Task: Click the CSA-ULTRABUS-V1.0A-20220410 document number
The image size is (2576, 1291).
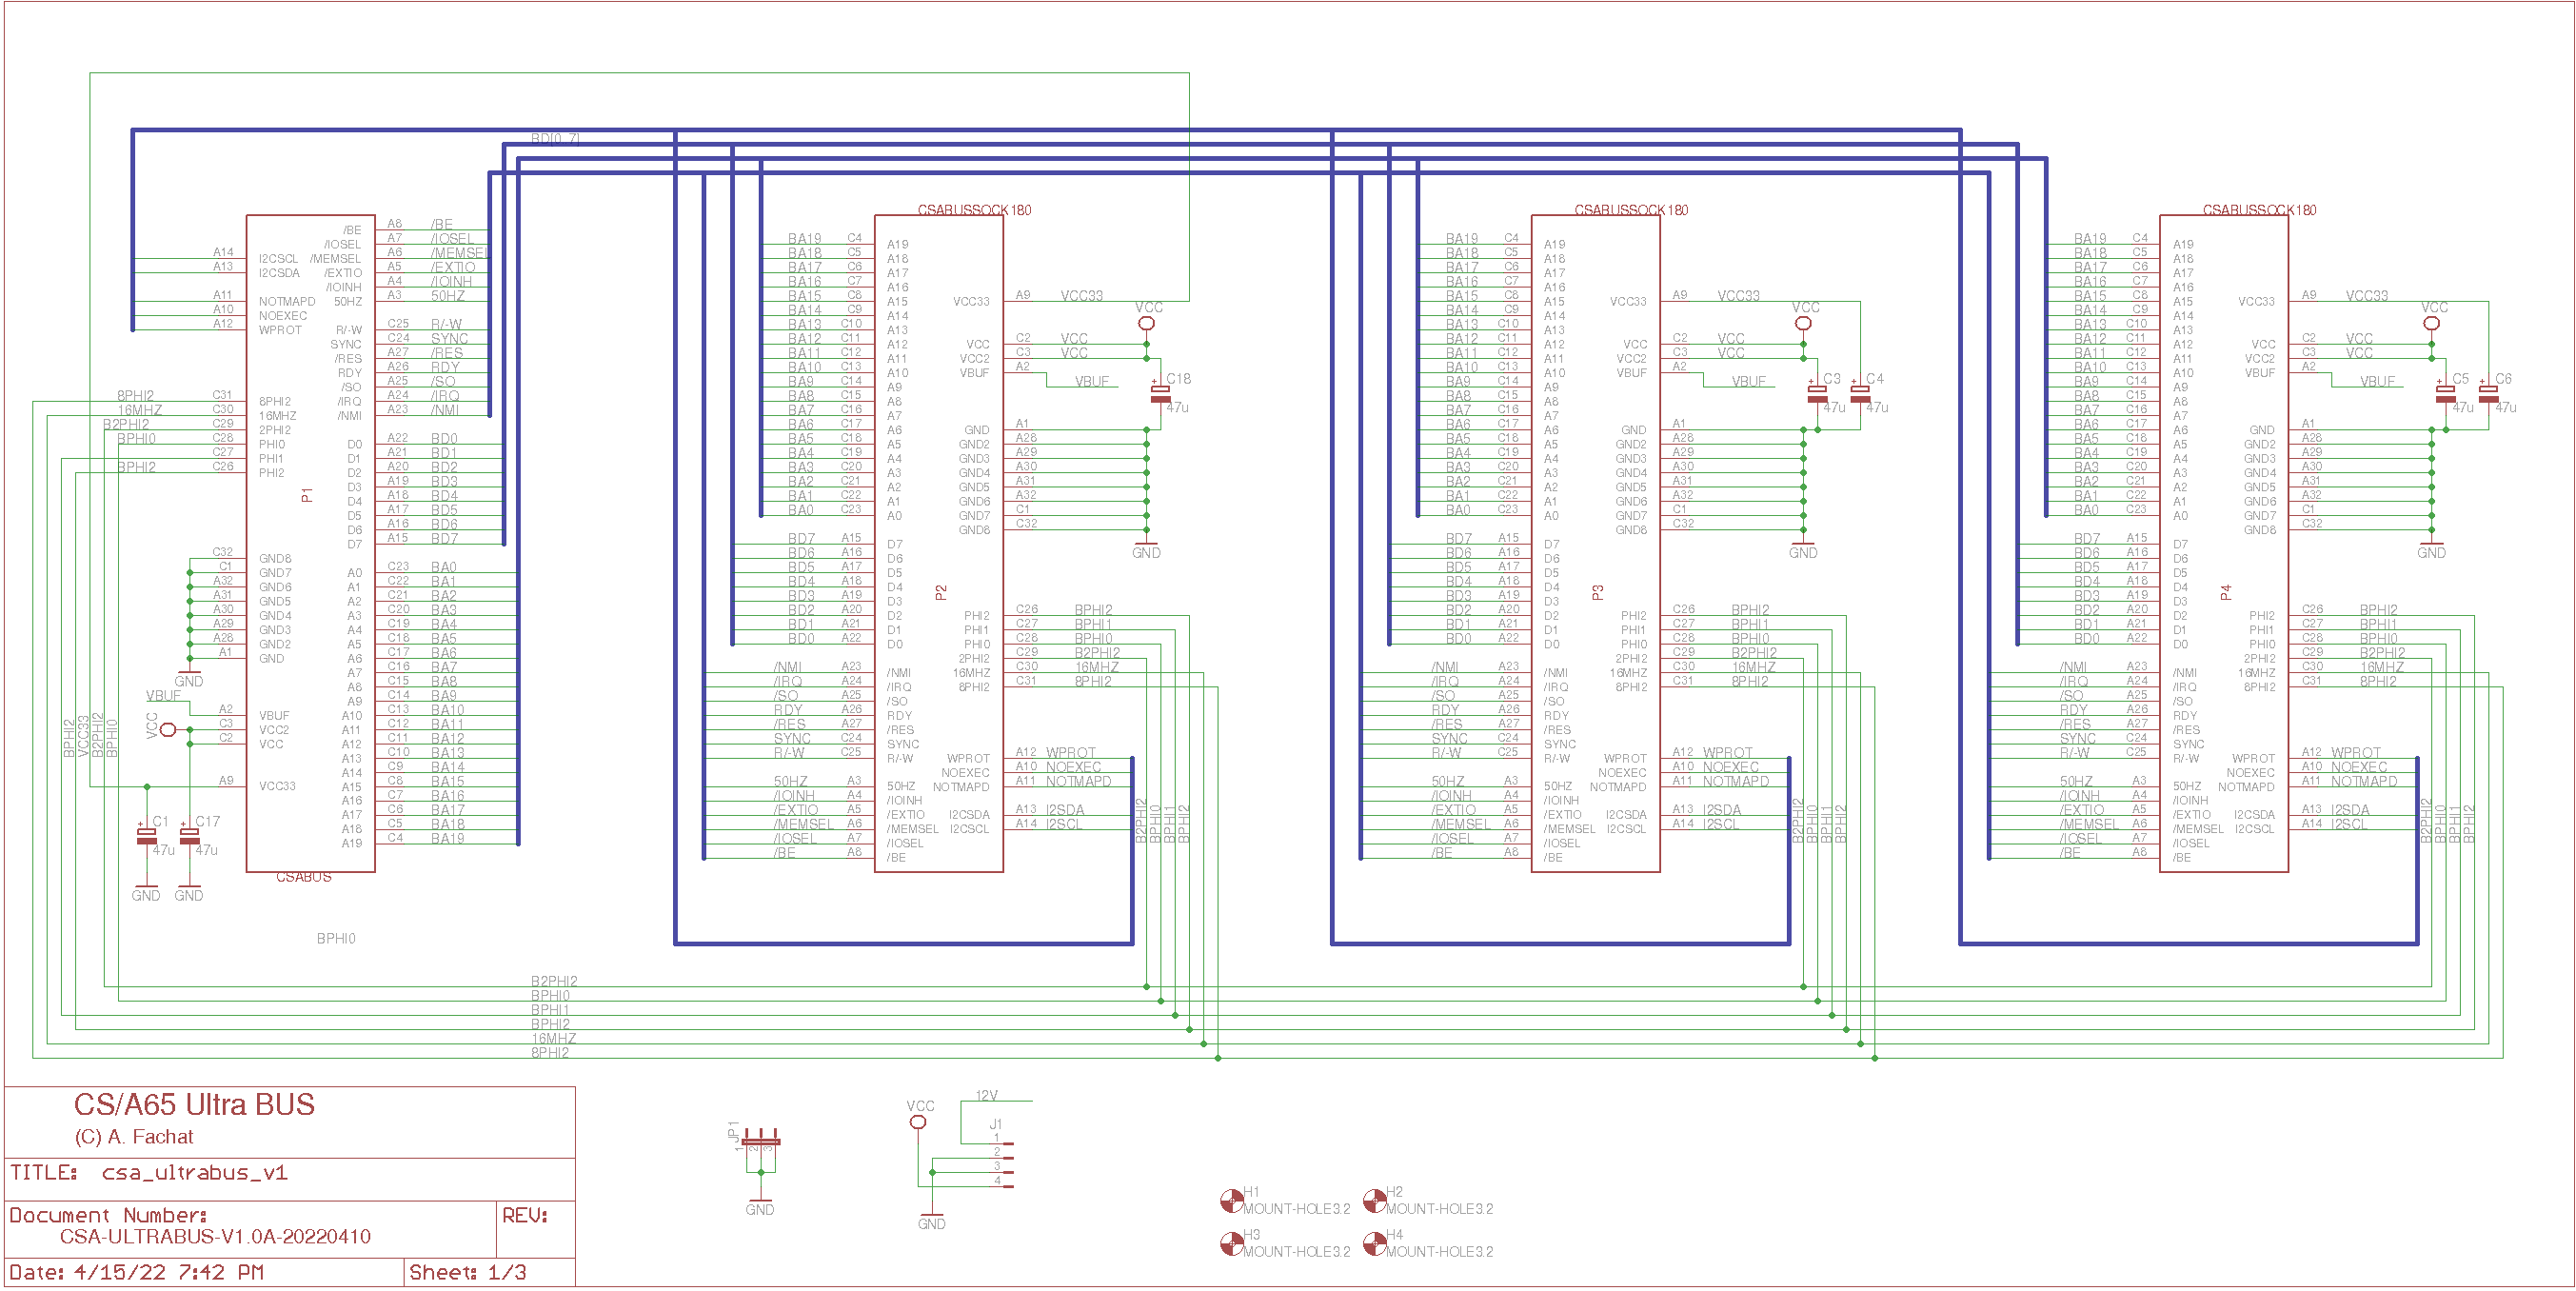Action: pyautogui.click(x=215, y=1237)
